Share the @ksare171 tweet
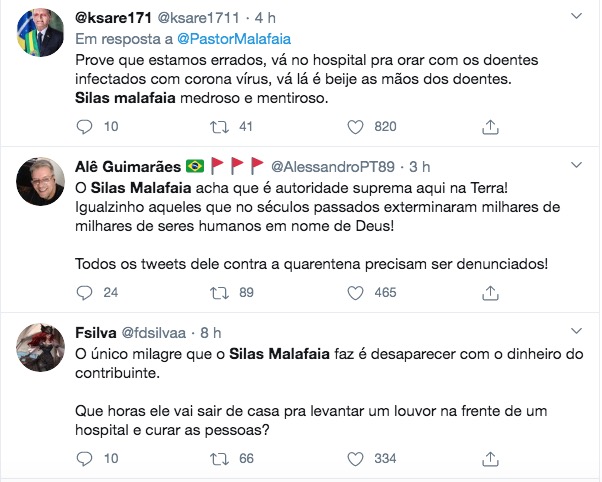 490,126
